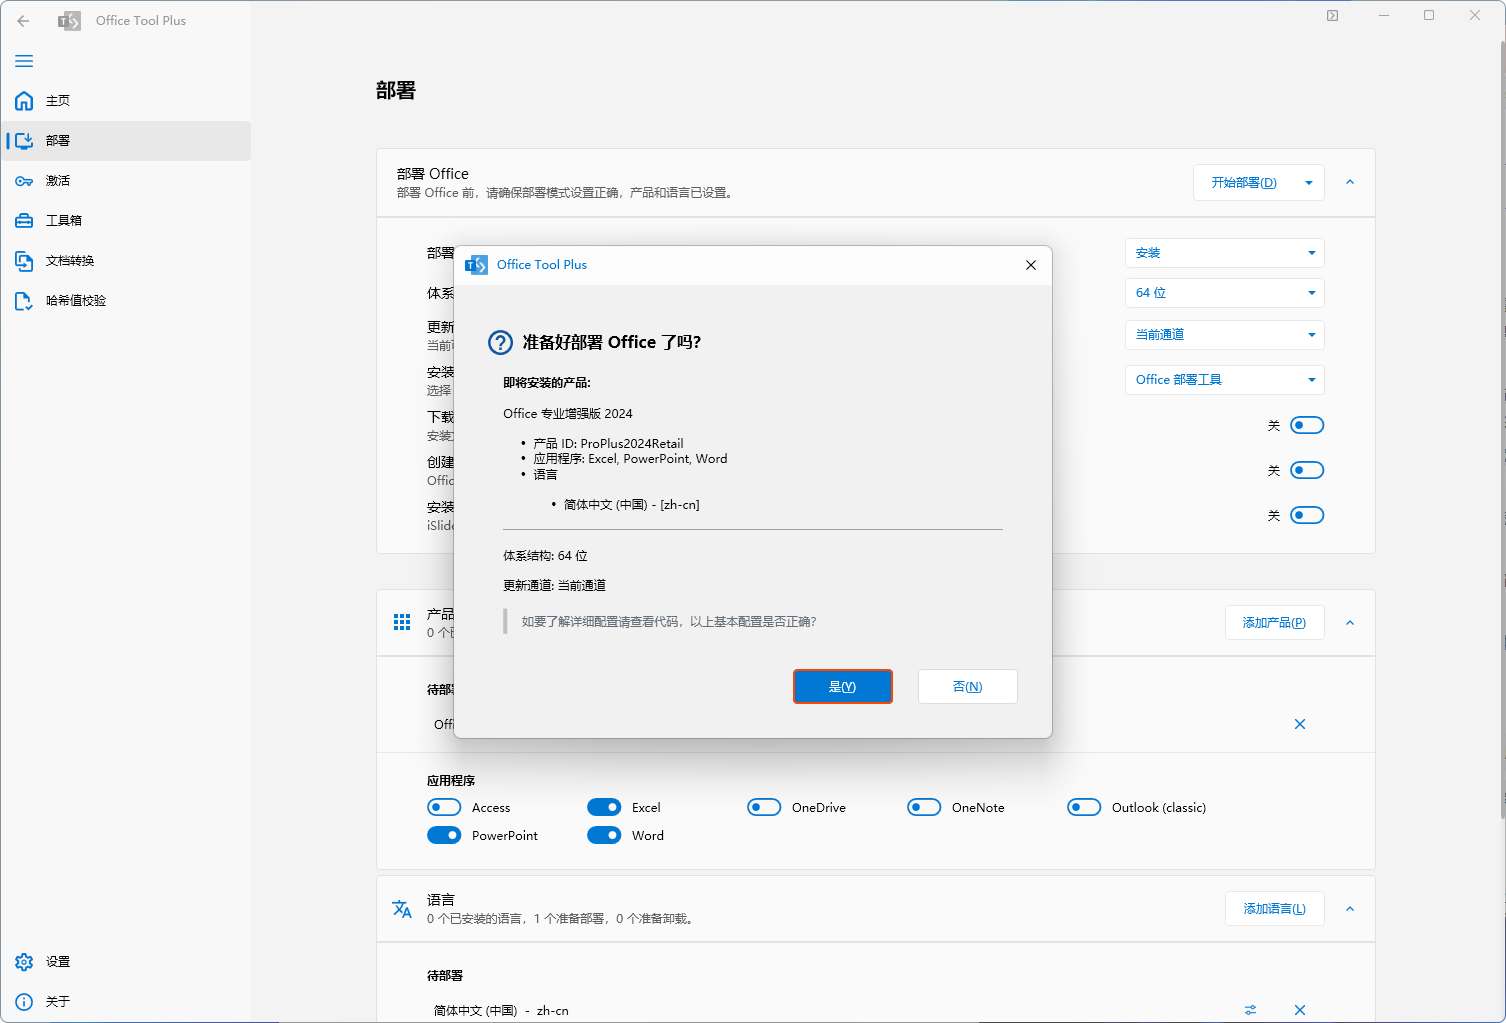This screenshot has height=1023, width=1506.
Task: Open the 开始部署 dropdown arrow
Action: click(1309, 183)
